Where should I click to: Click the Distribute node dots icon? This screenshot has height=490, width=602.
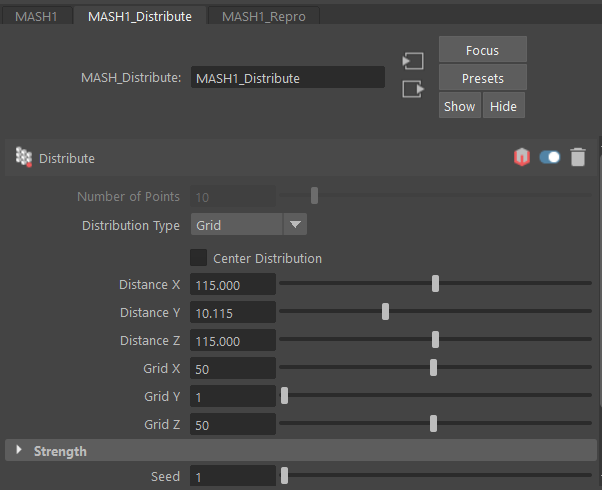tap(24, 157)
